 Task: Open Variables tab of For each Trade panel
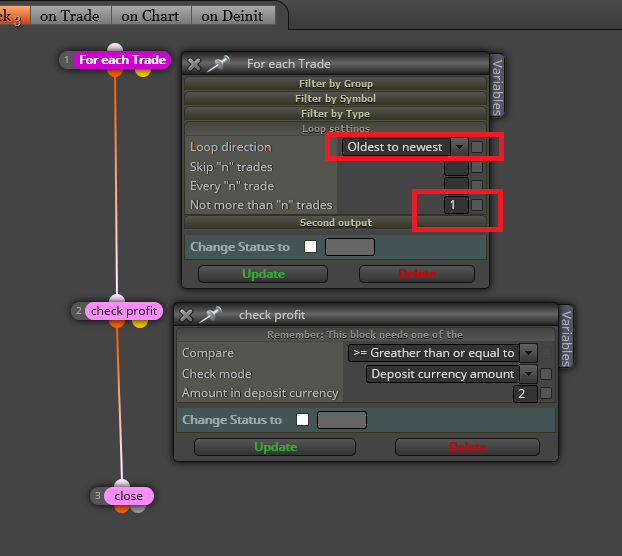pos(497,86)
